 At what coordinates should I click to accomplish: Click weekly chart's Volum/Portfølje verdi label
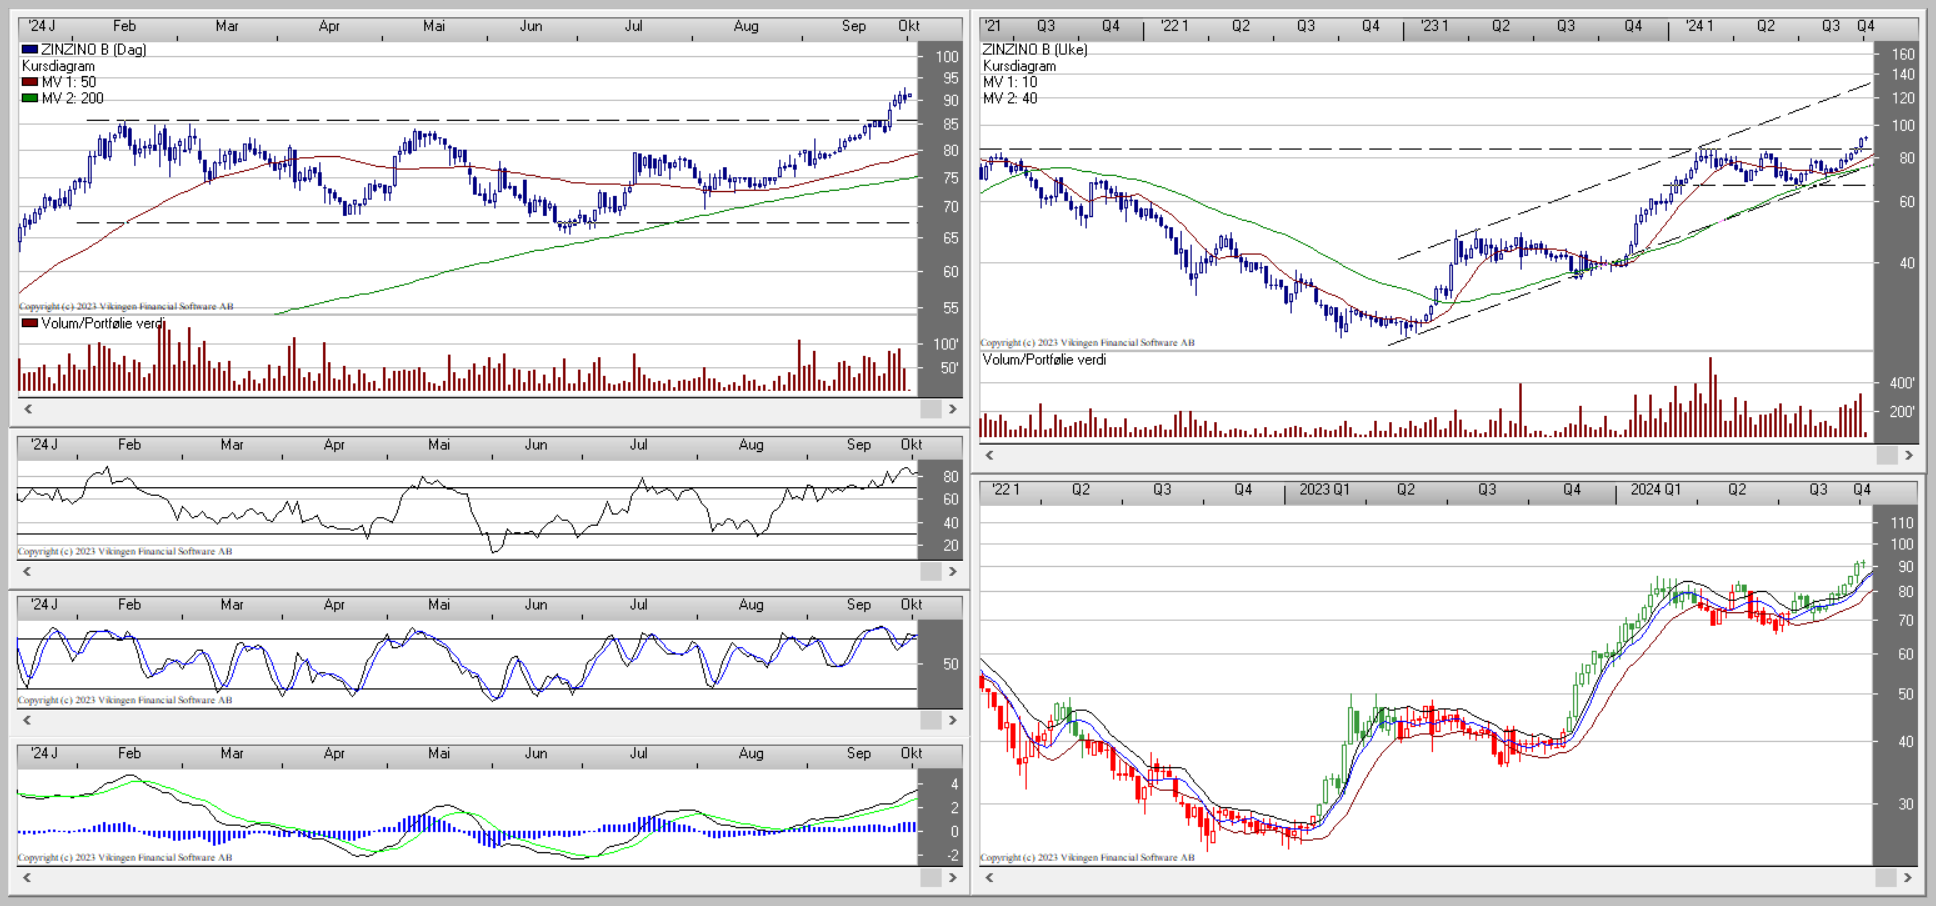pos(1044,360)
